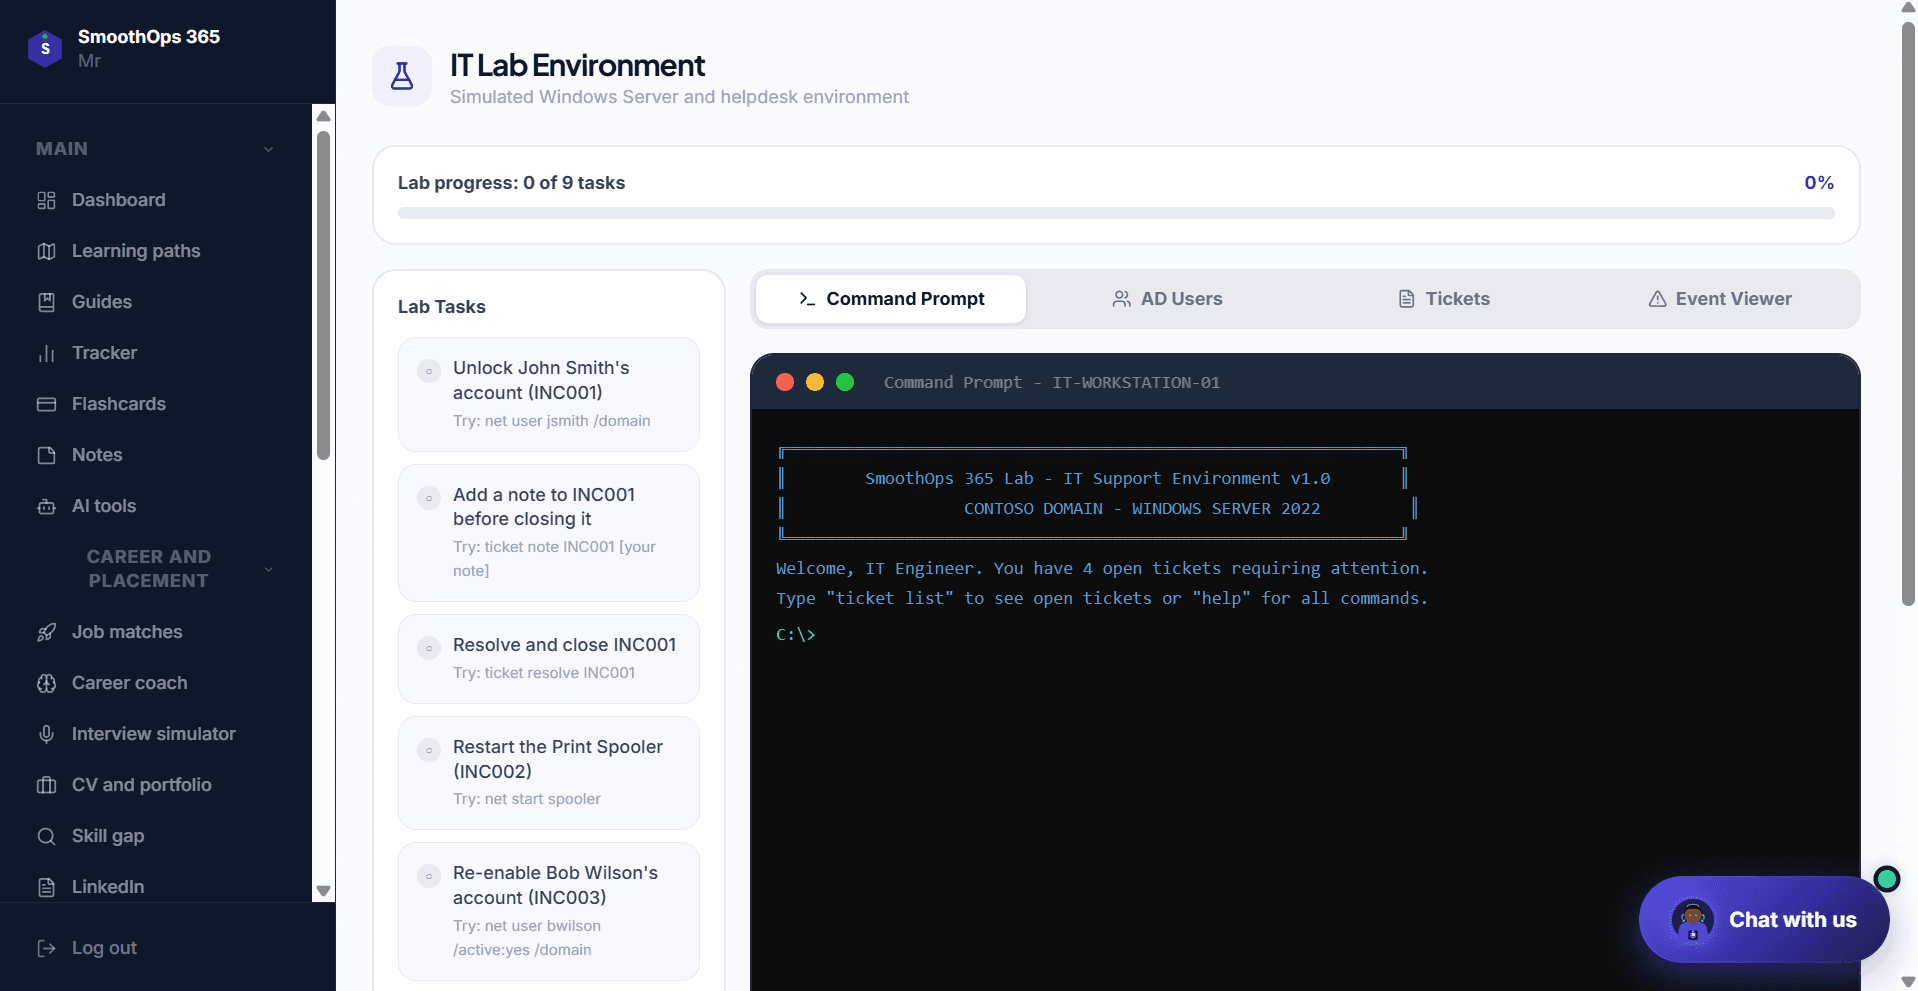This screenshot has height=991, width=1918.
Task: Click the terminal prompt icon in Command Prompt tab
Action: pyautogui.click(x=807, y=299)
